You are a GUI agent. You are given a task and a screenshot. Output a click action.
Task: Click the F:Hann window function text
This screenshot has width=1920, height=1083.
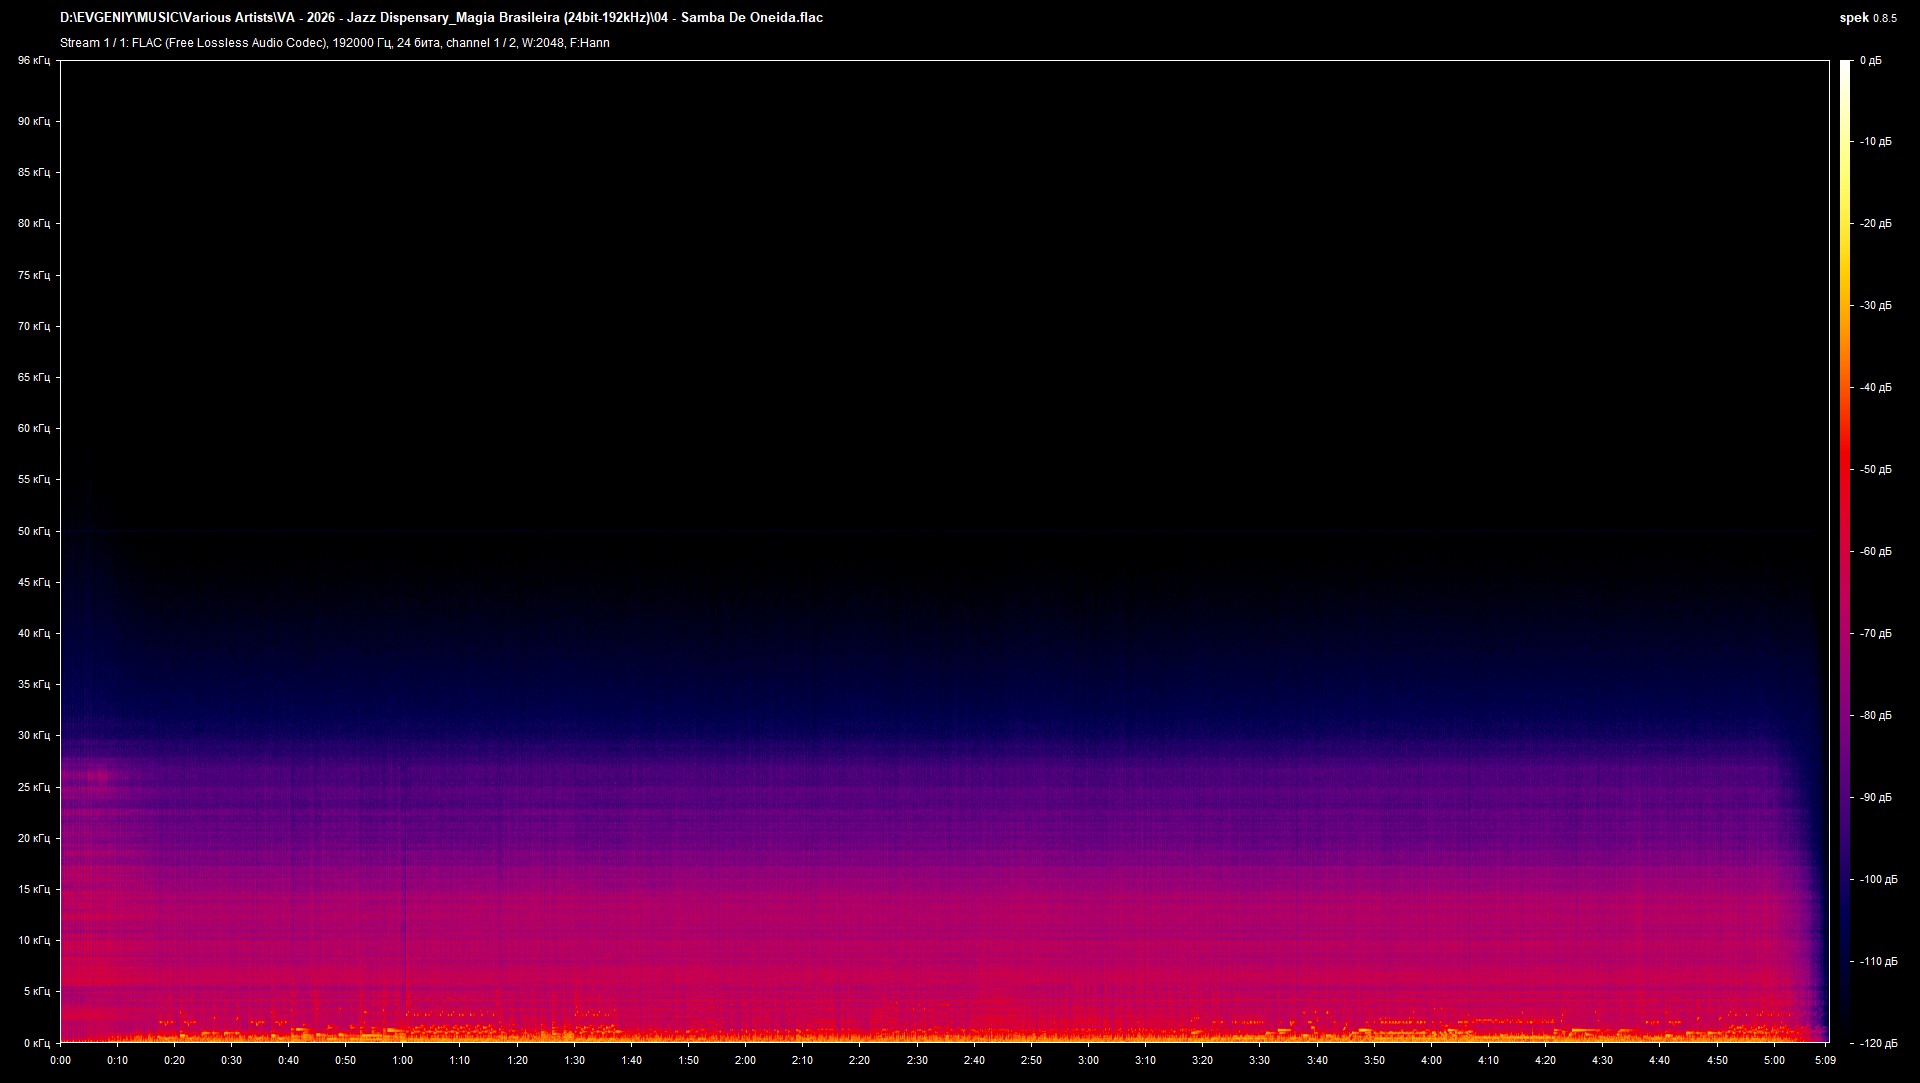tap(591, 43)
